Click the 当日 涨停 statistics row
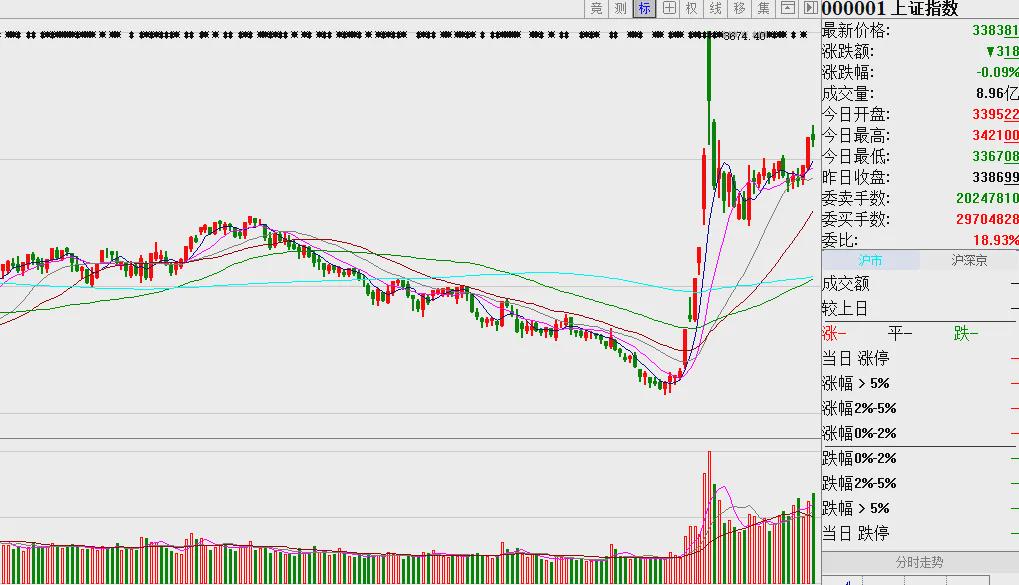Screen dimensions: 1019x585 click(920, 358)
